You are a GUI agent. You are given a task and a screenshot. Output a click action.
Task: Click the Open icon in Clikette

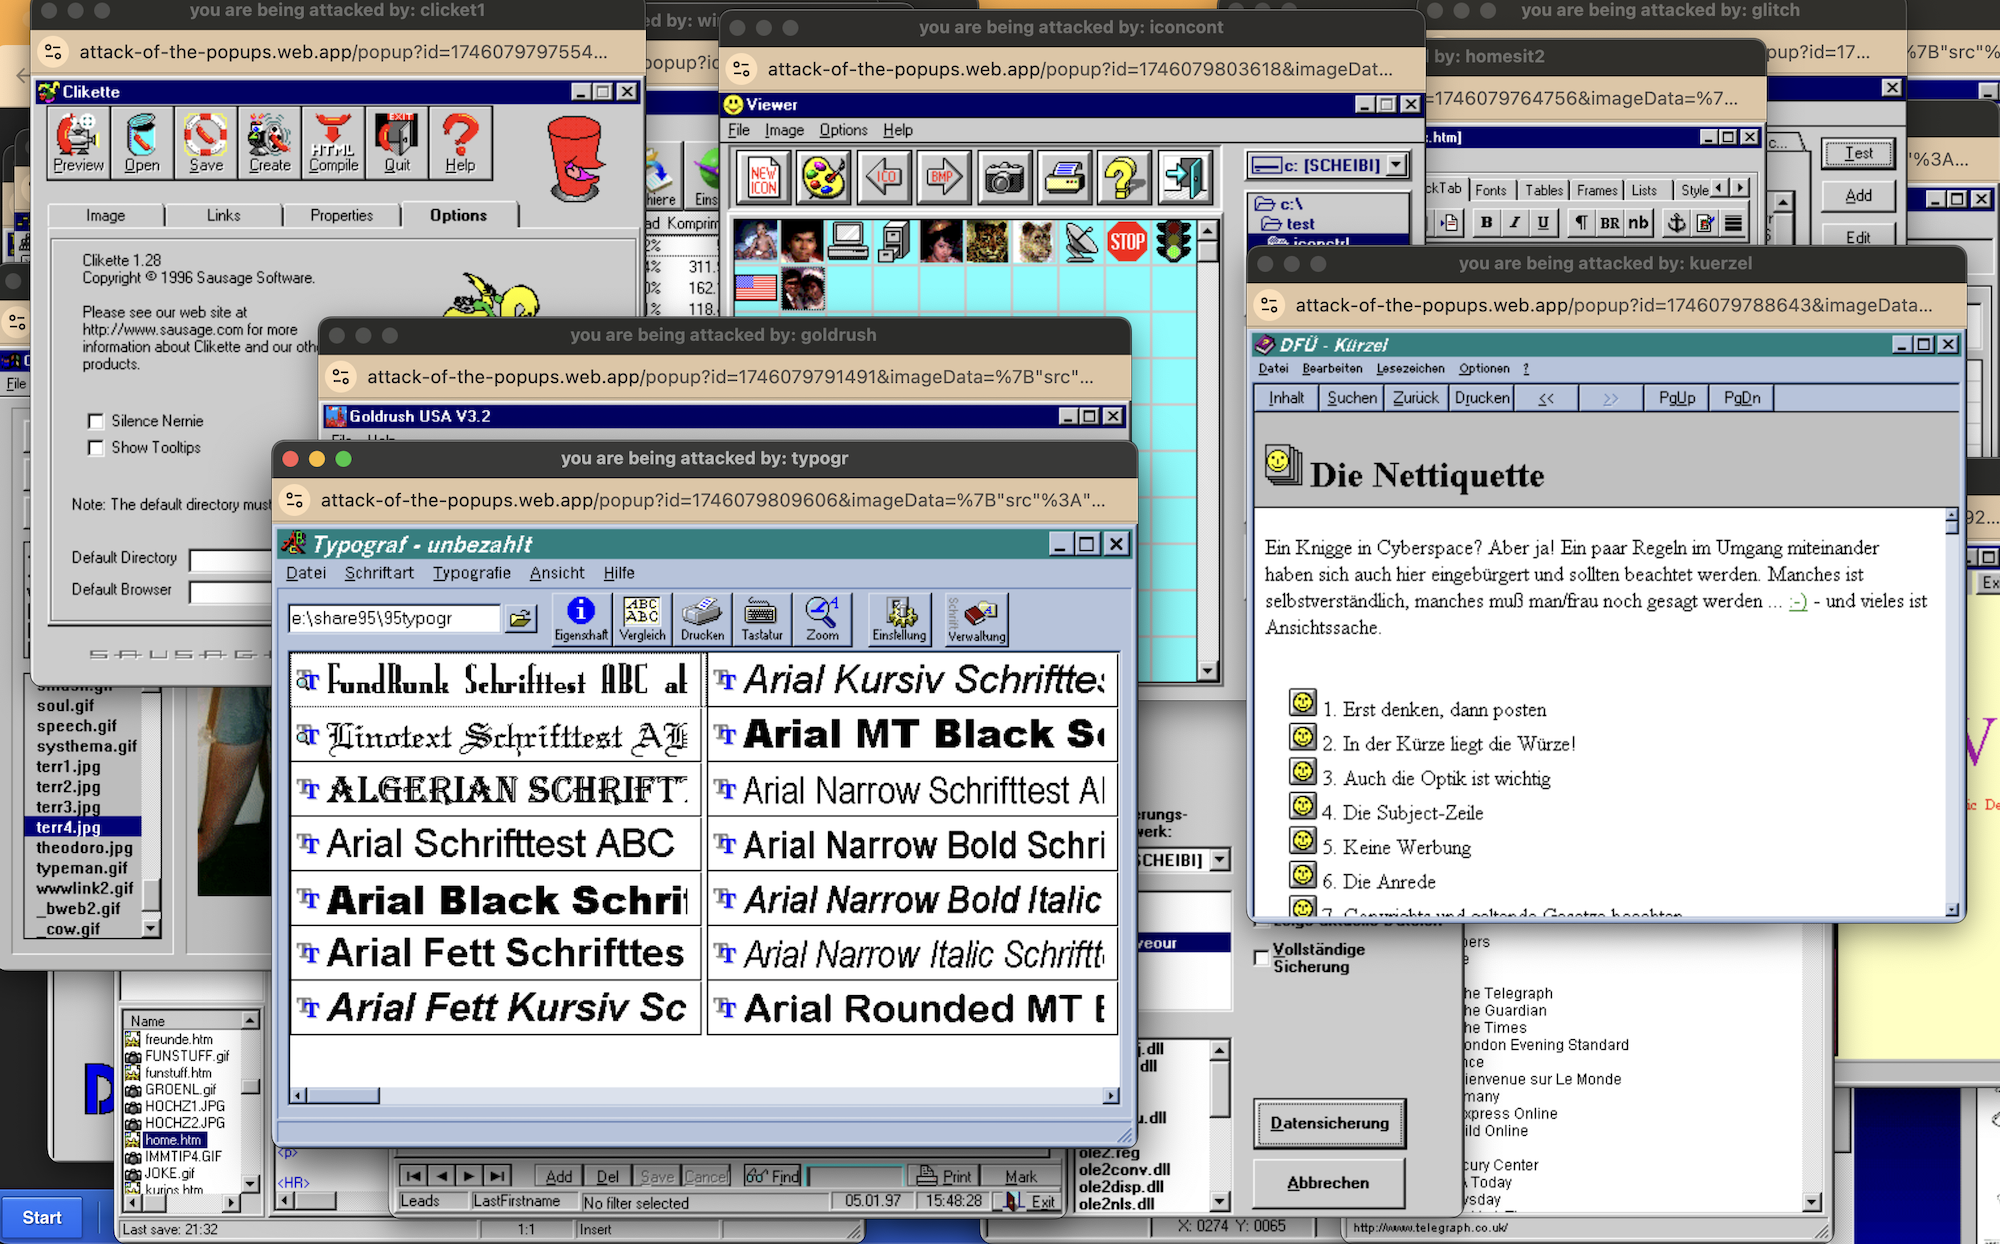coord(142,143)
